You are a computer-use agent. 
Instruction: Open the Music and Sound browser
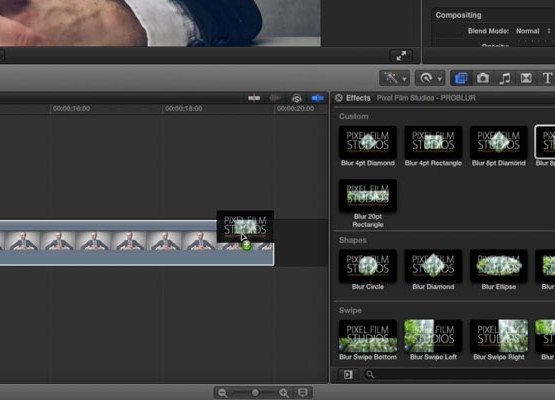pyautogui.click(x=504, y=78)
